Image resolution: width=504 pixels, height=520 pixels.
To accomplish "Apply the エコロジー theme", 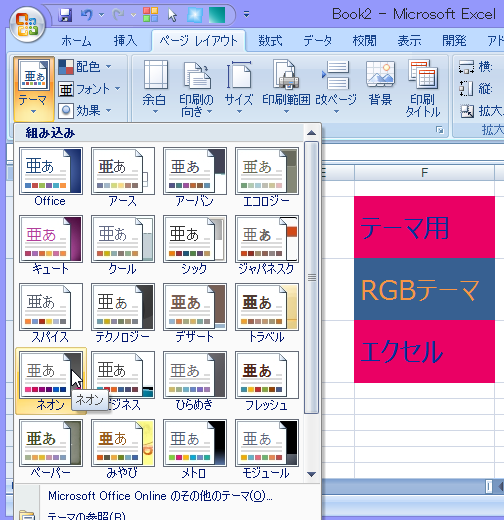I will tap(267, 177).
